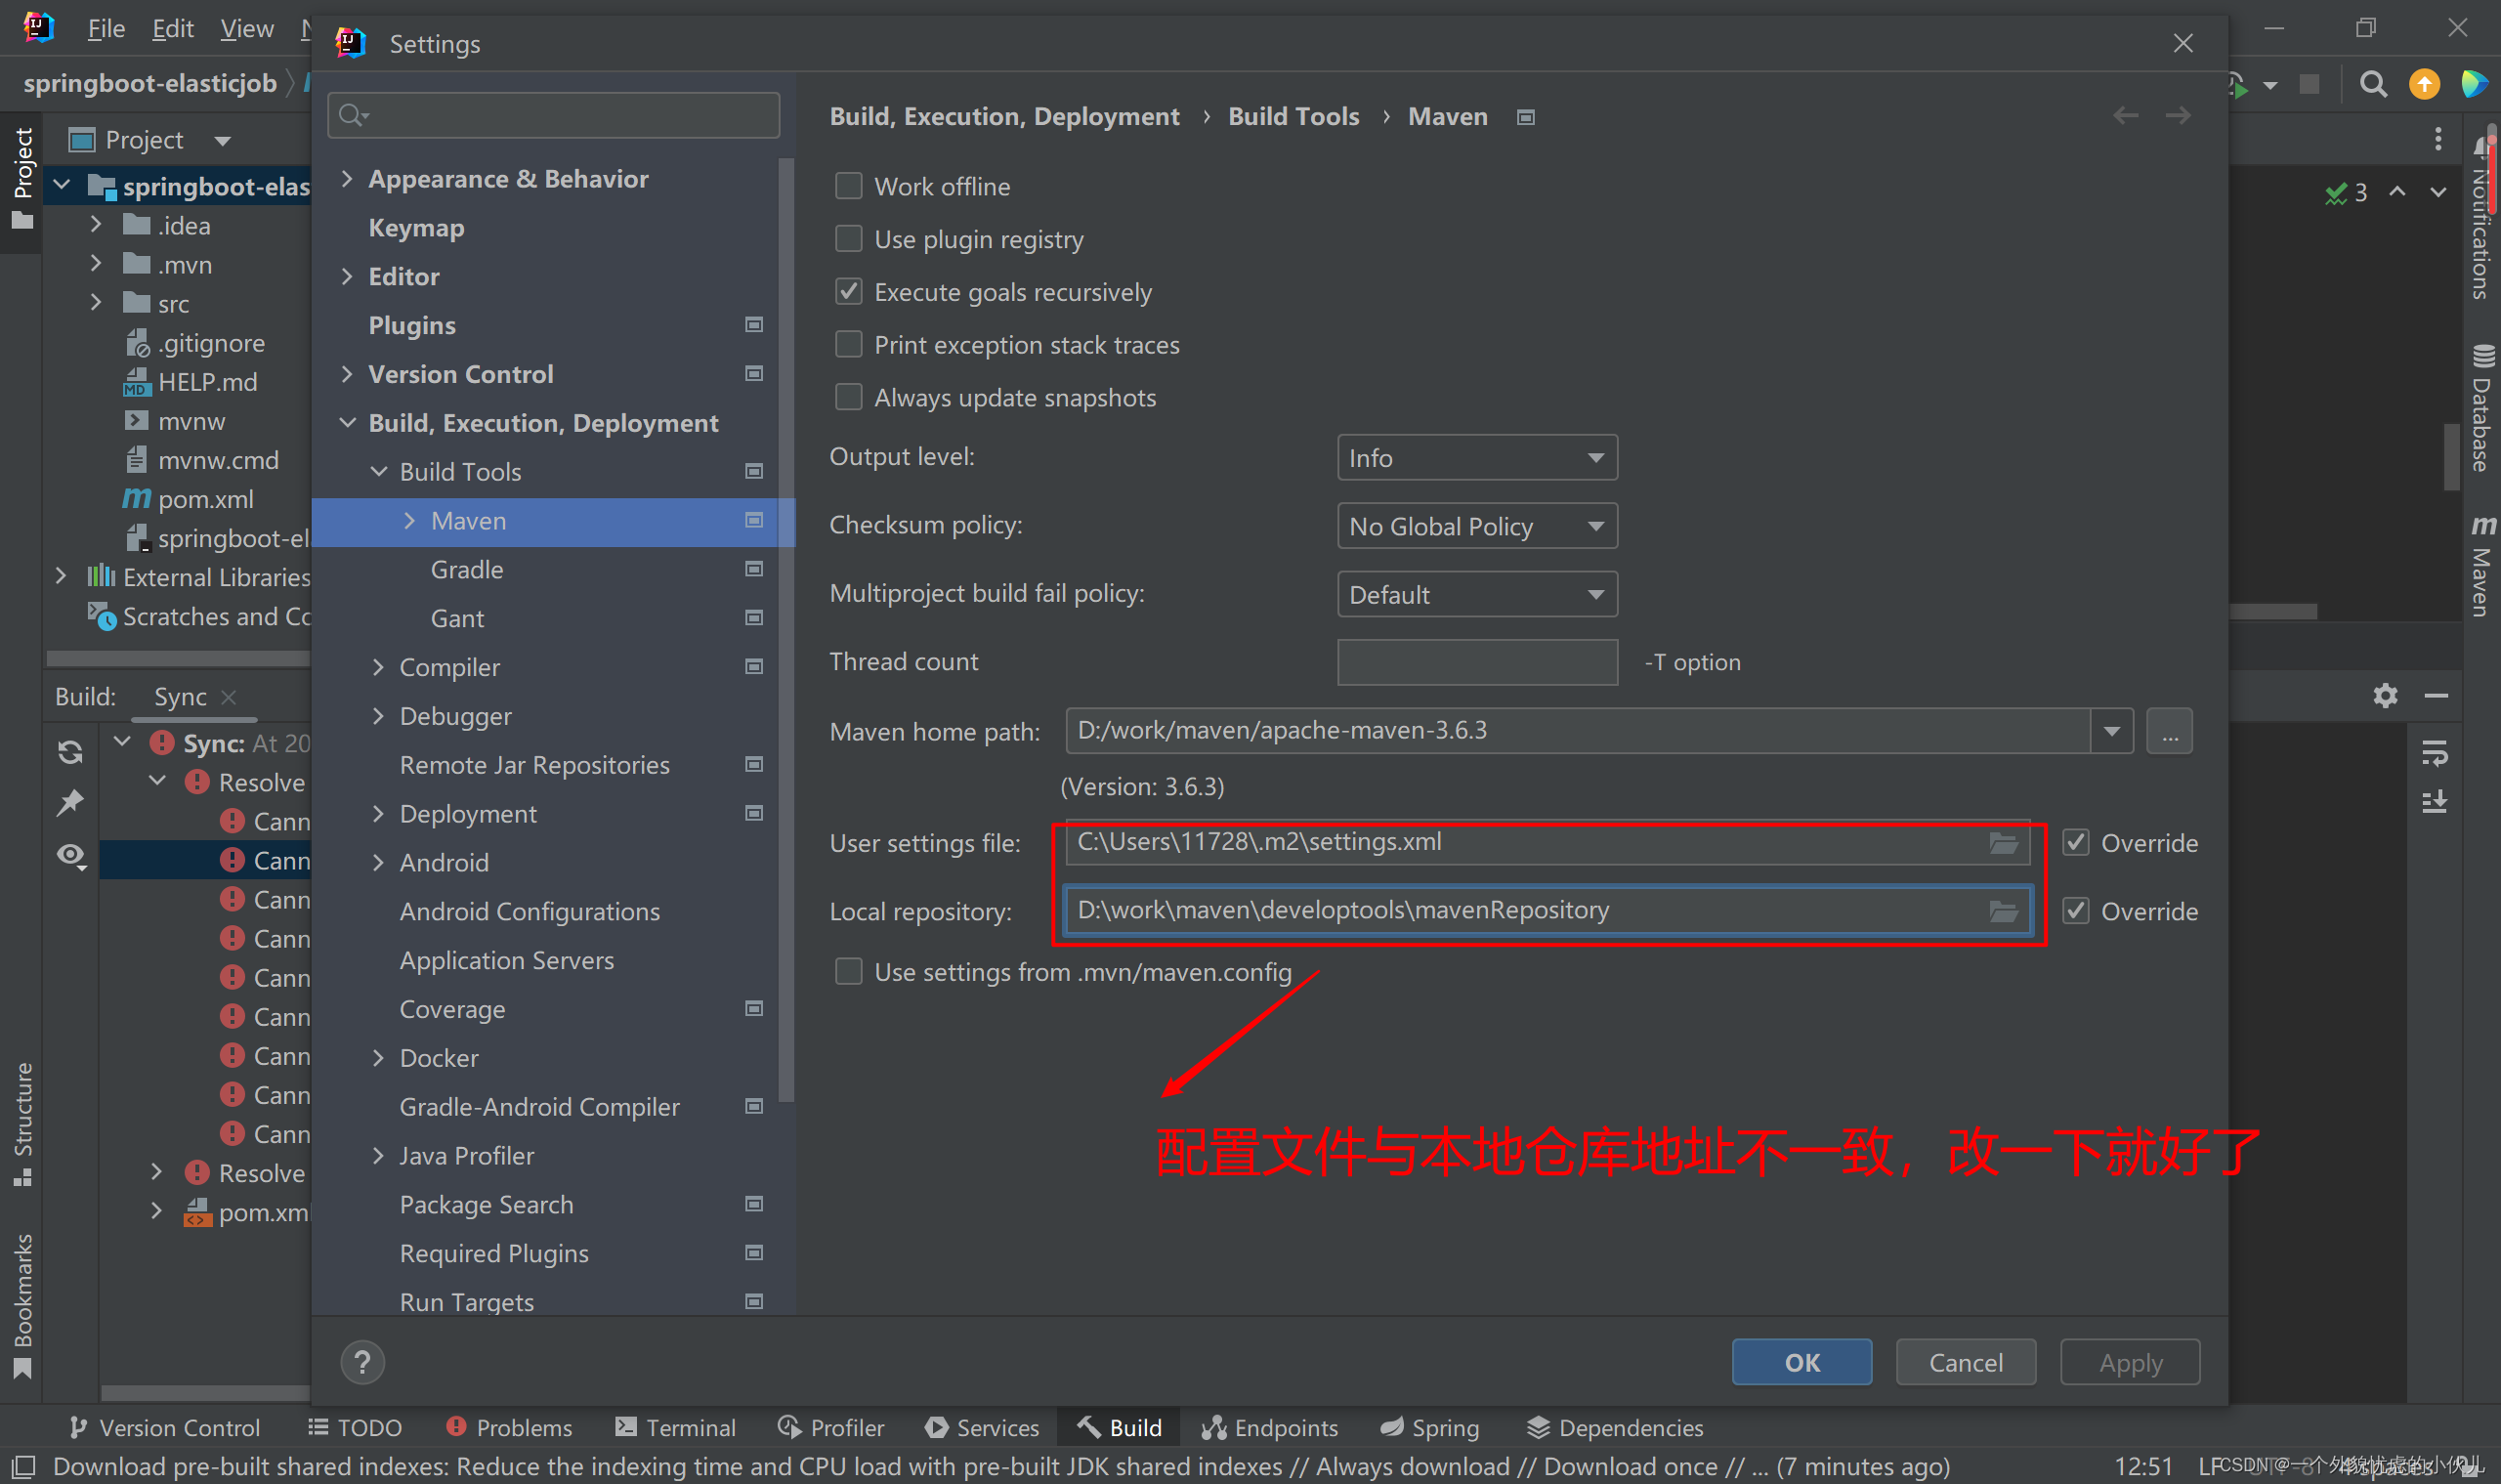
Task: Open the Version Control tool tab
Action: [x=165, y=1427]
